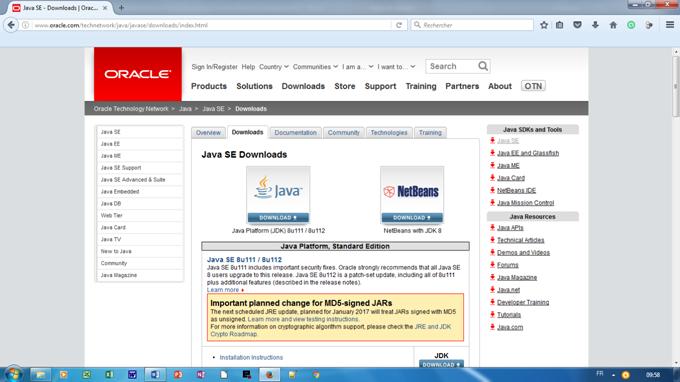Show hidden tray icons arrow

[613, 375]
